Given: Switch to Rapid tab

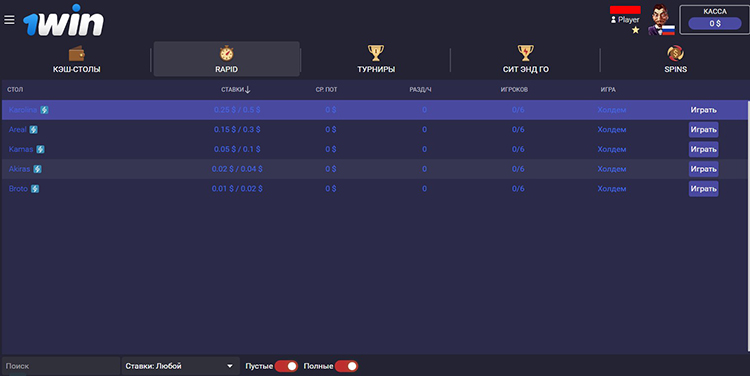Looking at the screenshot, I should click(226, 59).
